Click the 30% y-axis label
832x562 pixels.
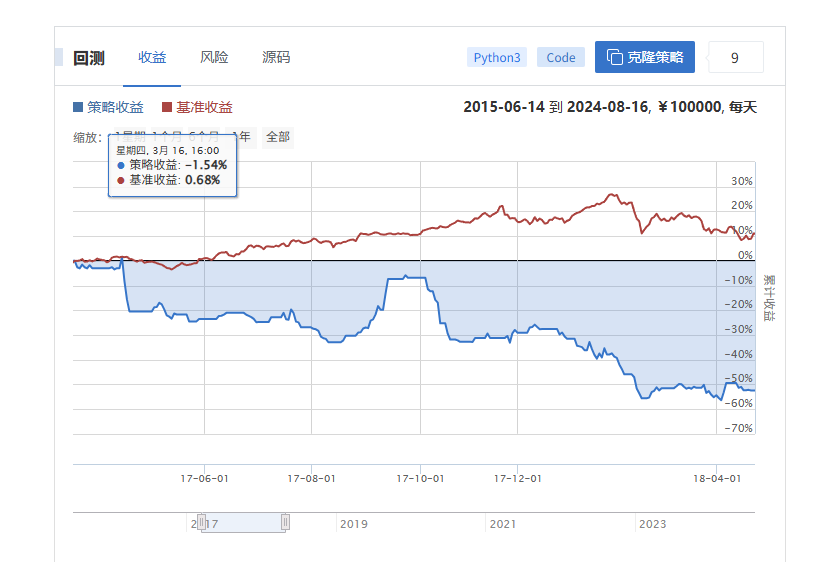(742, 181)
